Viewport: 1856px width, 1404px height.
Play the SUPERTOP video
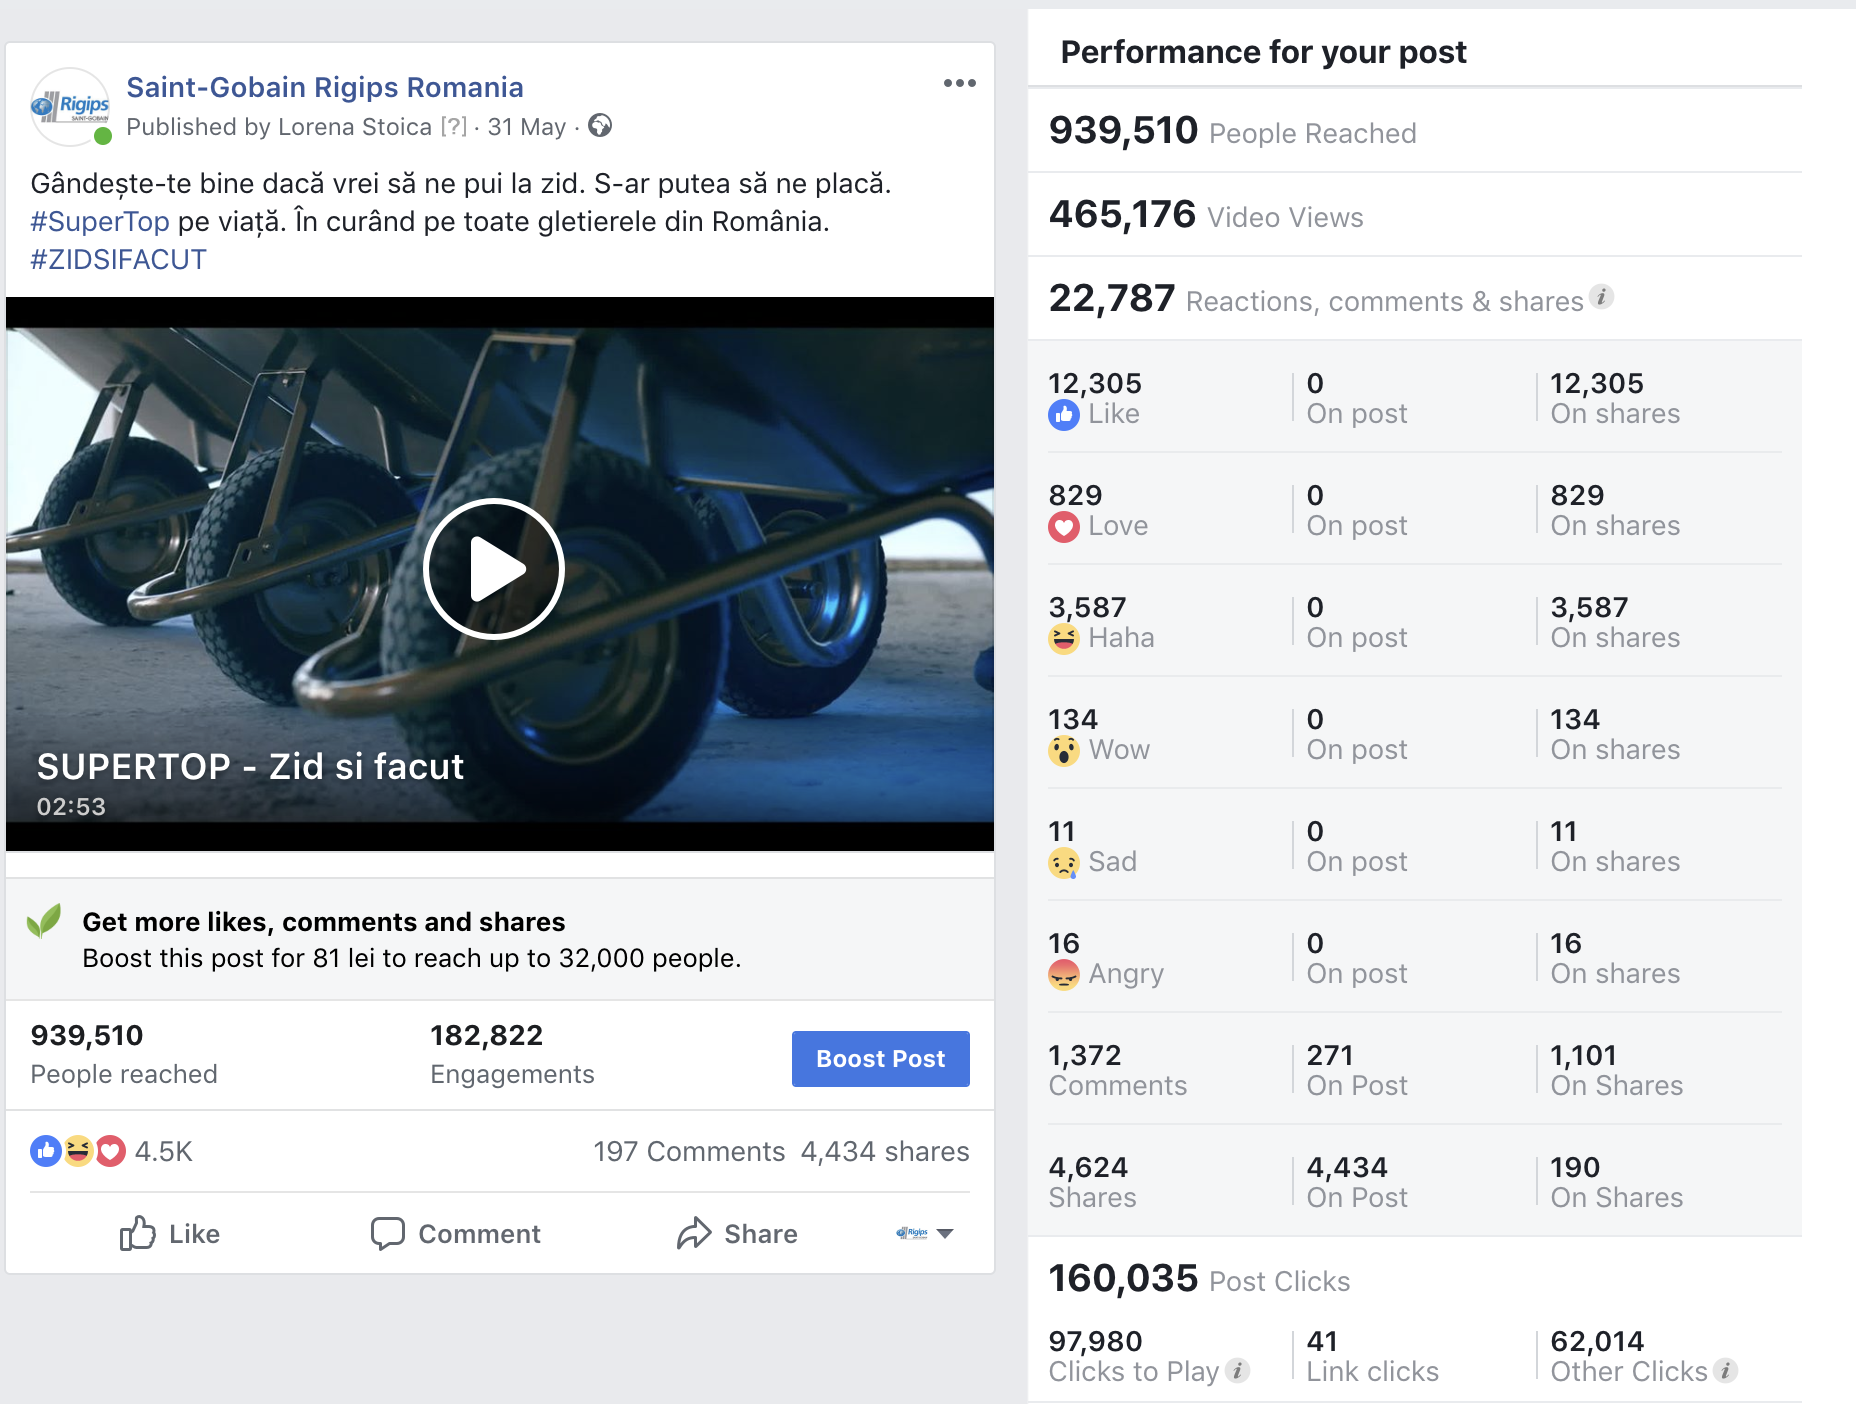(494, 569)
